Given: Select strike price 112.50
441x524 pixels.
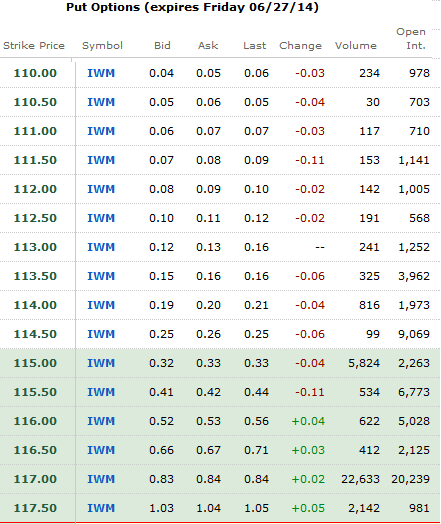Looking at the screenshot, I should click(x=35, y=218).
